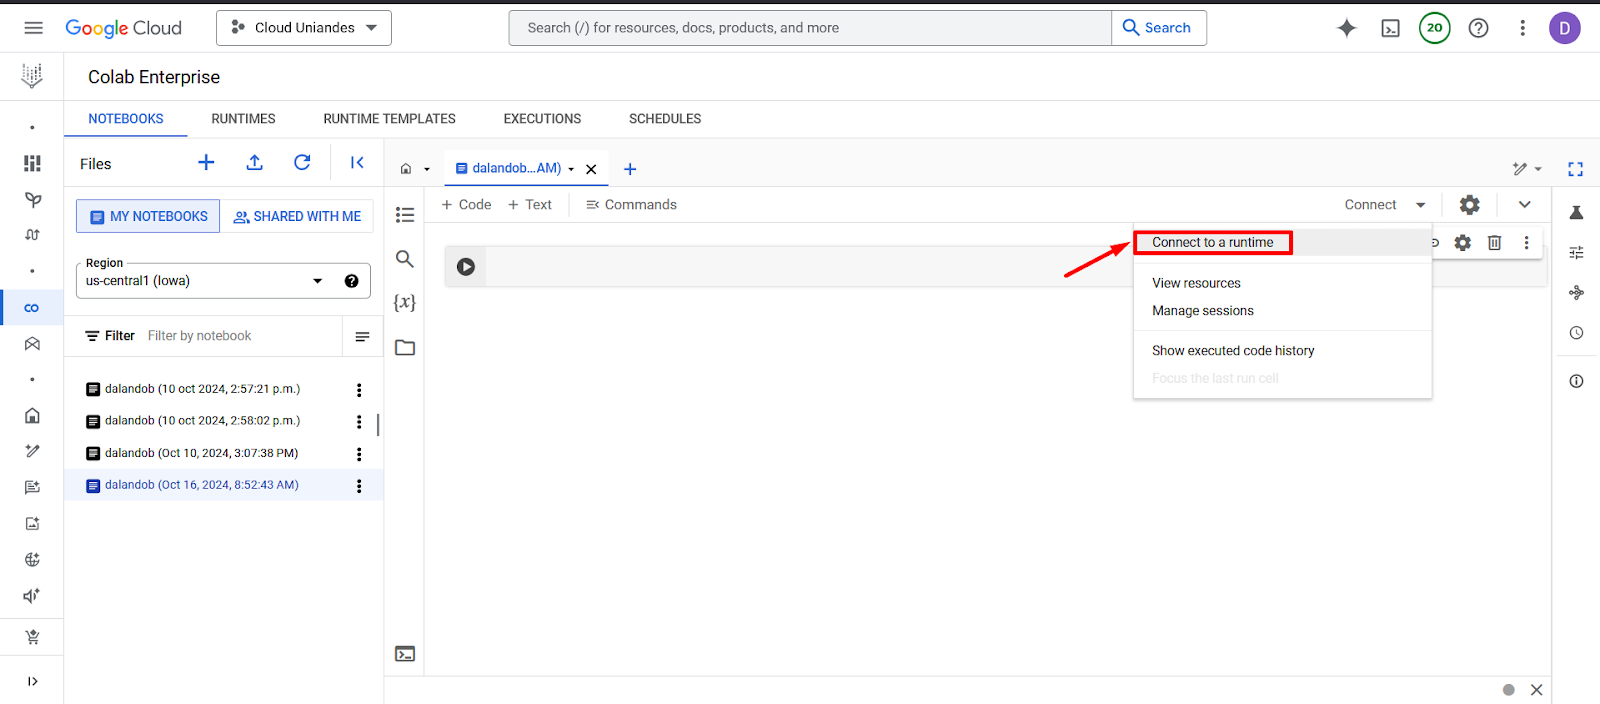Activate Cloud Shell terminal icon
Viewport: 1600px width, 704px height.
tap(1391, 28)
